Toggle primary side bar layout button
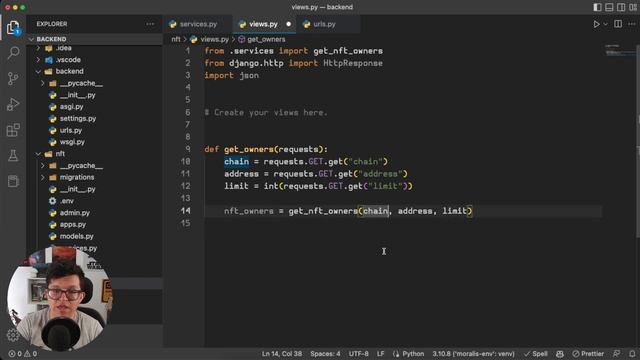This screenshot has width=640, height=360. (597, 7)
